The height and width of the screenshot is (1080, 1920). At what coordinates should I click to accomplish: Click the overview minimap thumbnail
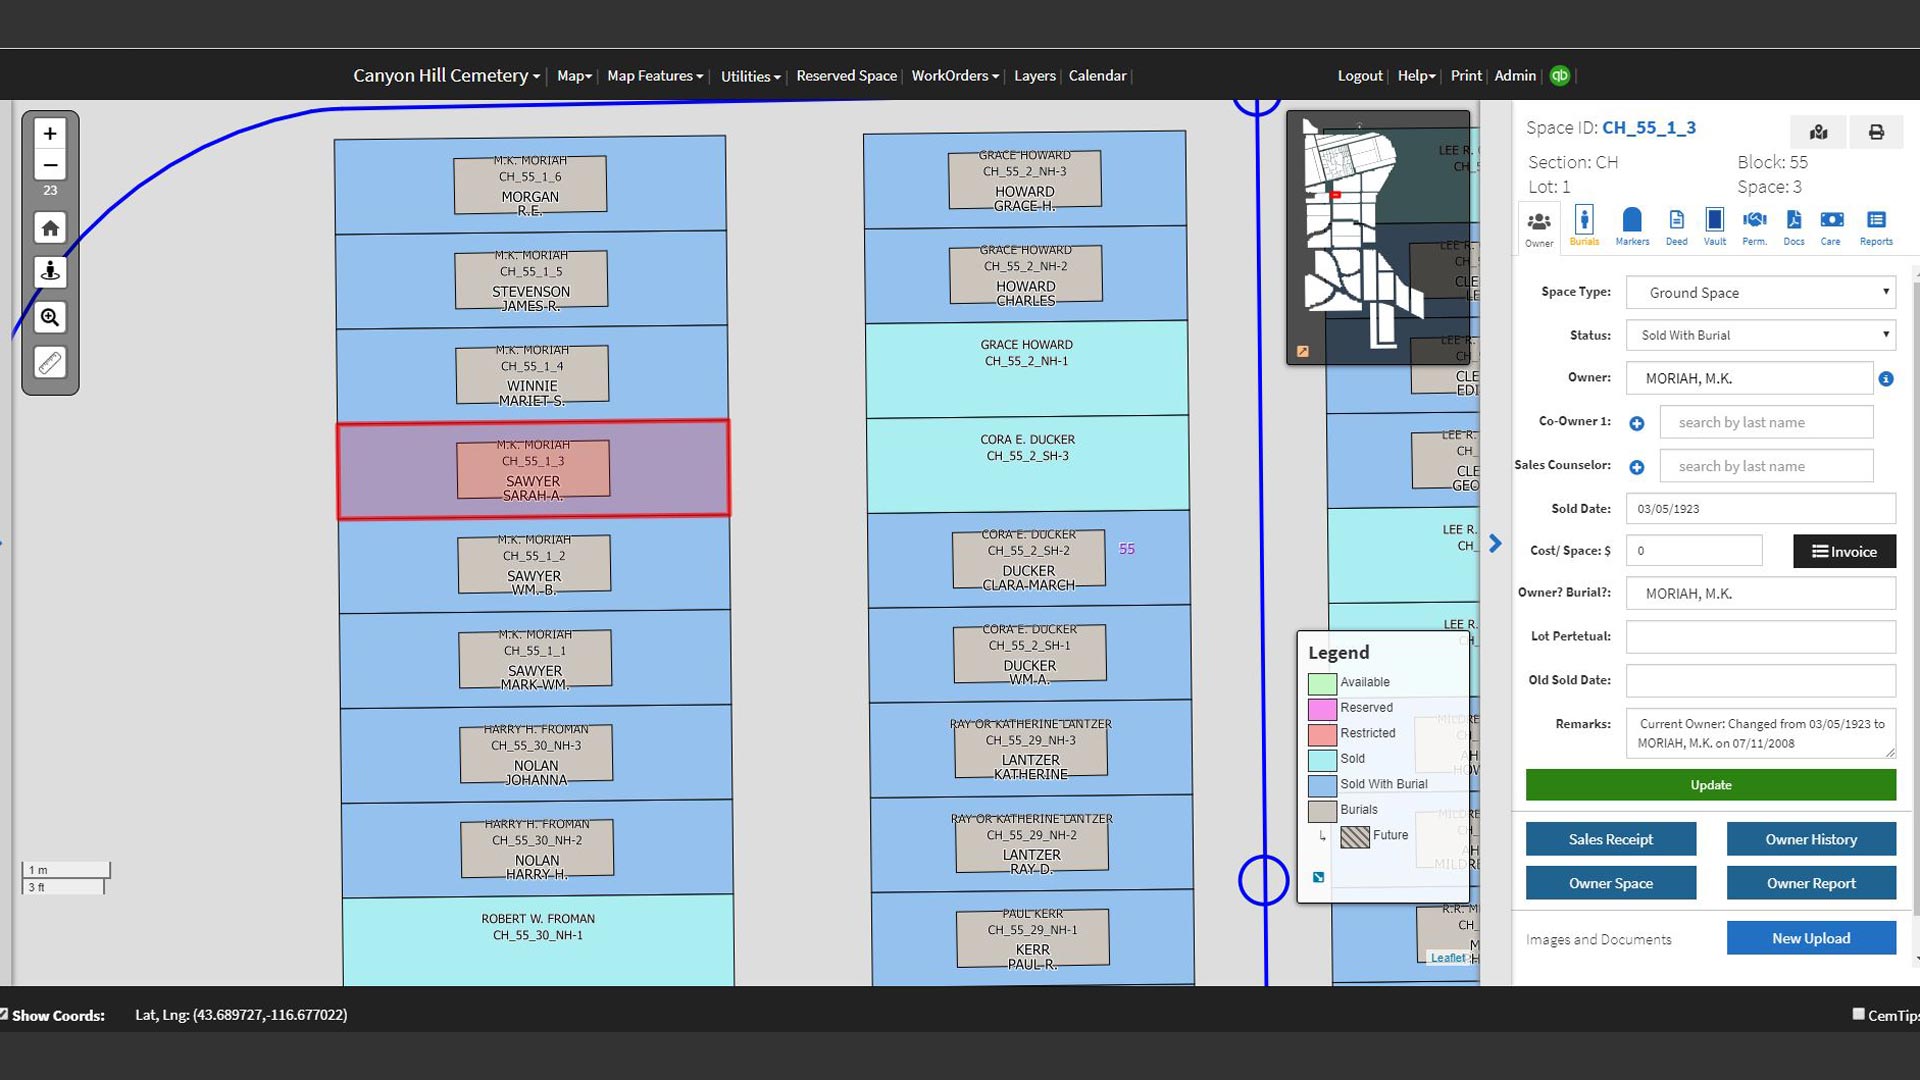1378,237
